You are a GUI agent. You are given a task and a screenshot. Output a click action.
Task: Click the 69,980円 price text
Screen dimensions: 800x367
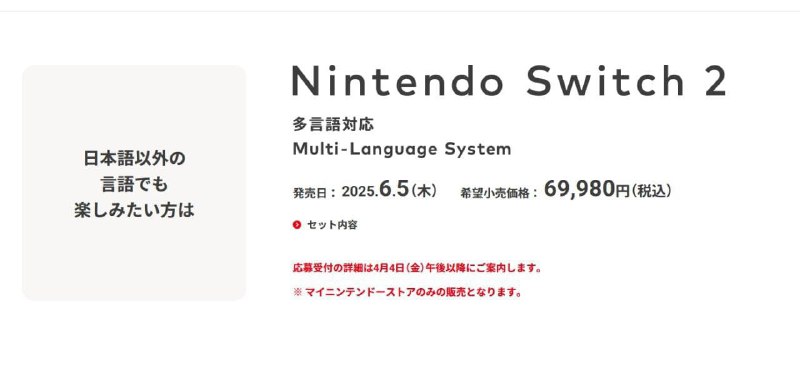pos(587,189)
